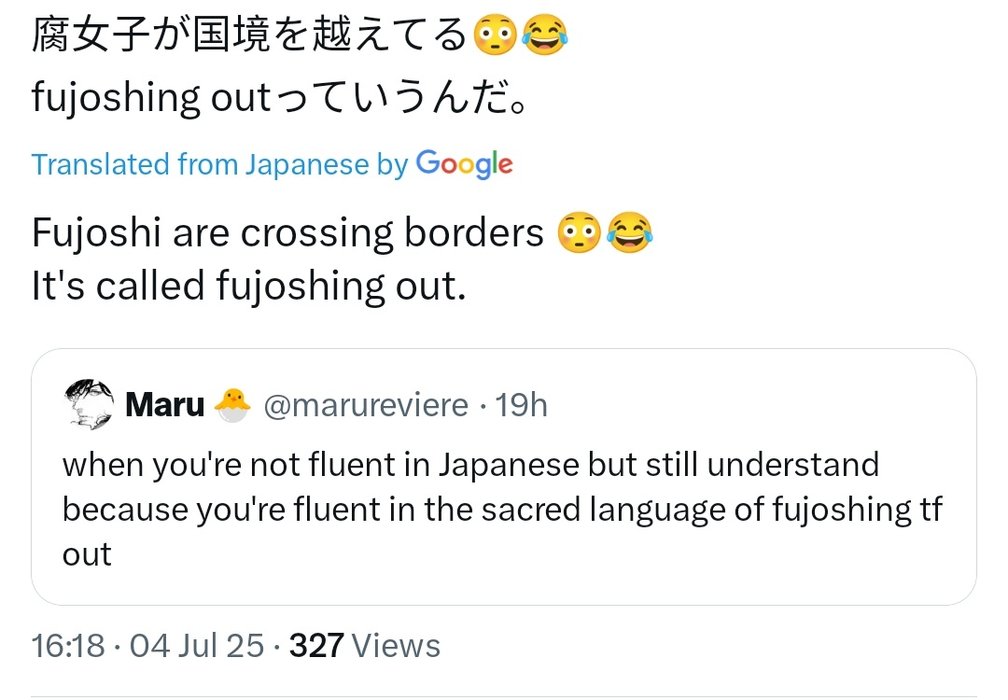
Task: Click the laughing emoji in translated text
Action: [628, 234]
